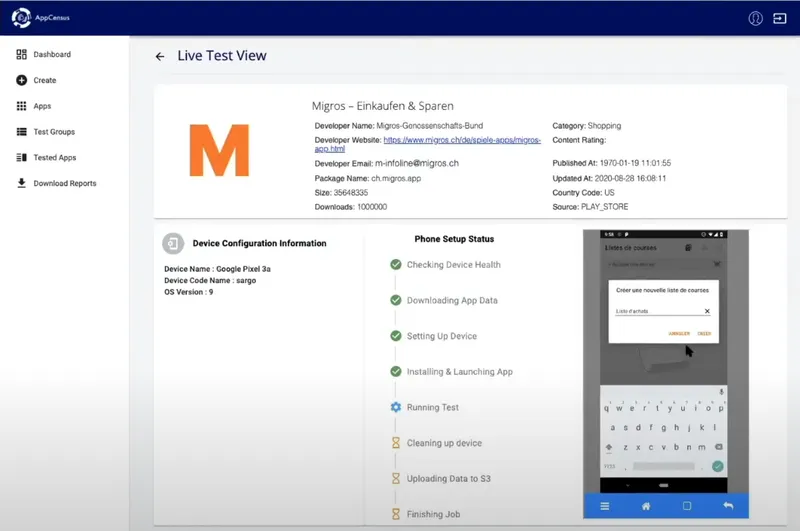This screenshot has height=531, width=800.
Task: Tap the backspace key on phone keyboard
Action: click(x=718, y=447)
